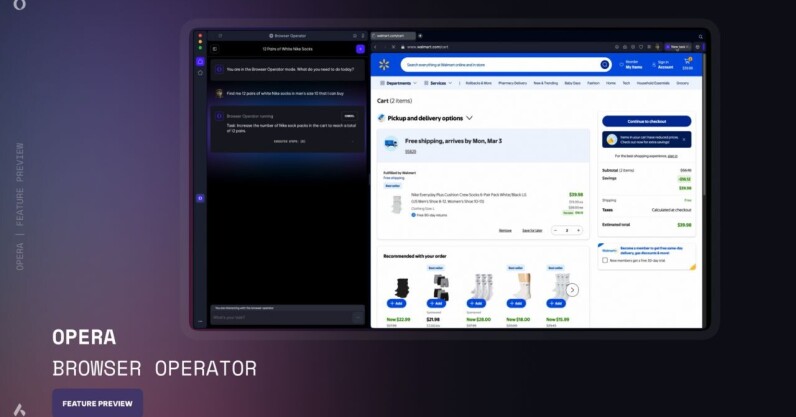The height and width of the screenshot is (417, 796).
Task: Click the Save for later link
Action: 532,230
